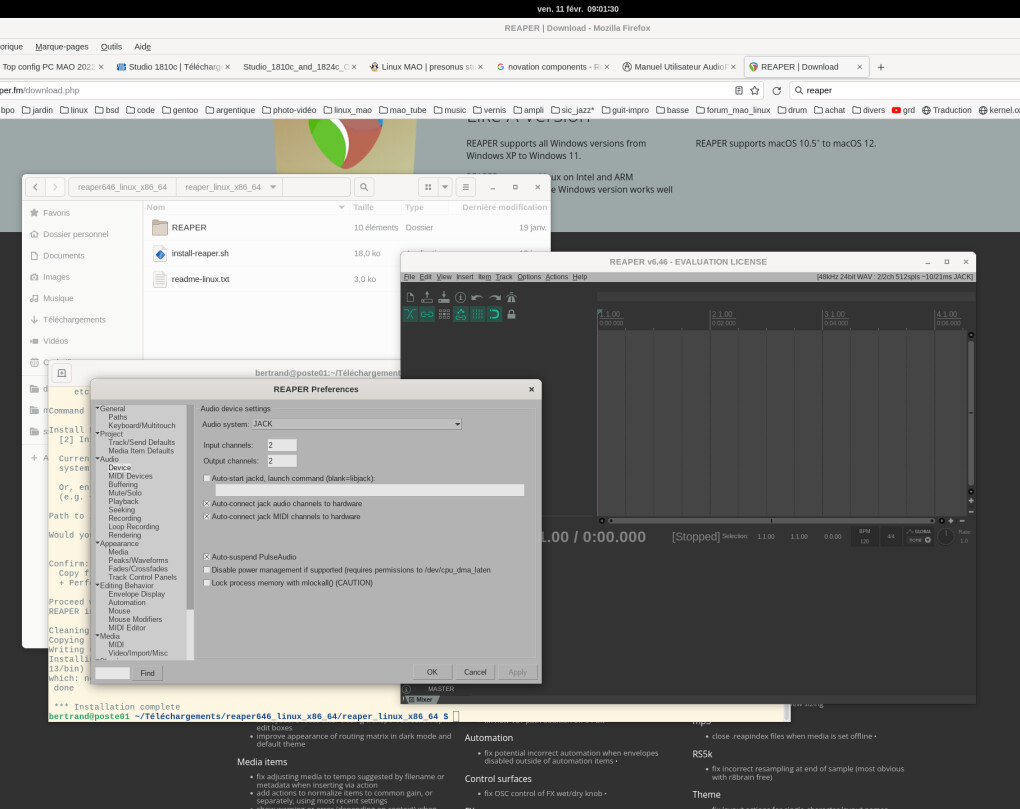Toggle ripple editing icon in REAPER toolbar
Image resolution: width=1020 pixels, height=809 pixels.
(444, 315)
